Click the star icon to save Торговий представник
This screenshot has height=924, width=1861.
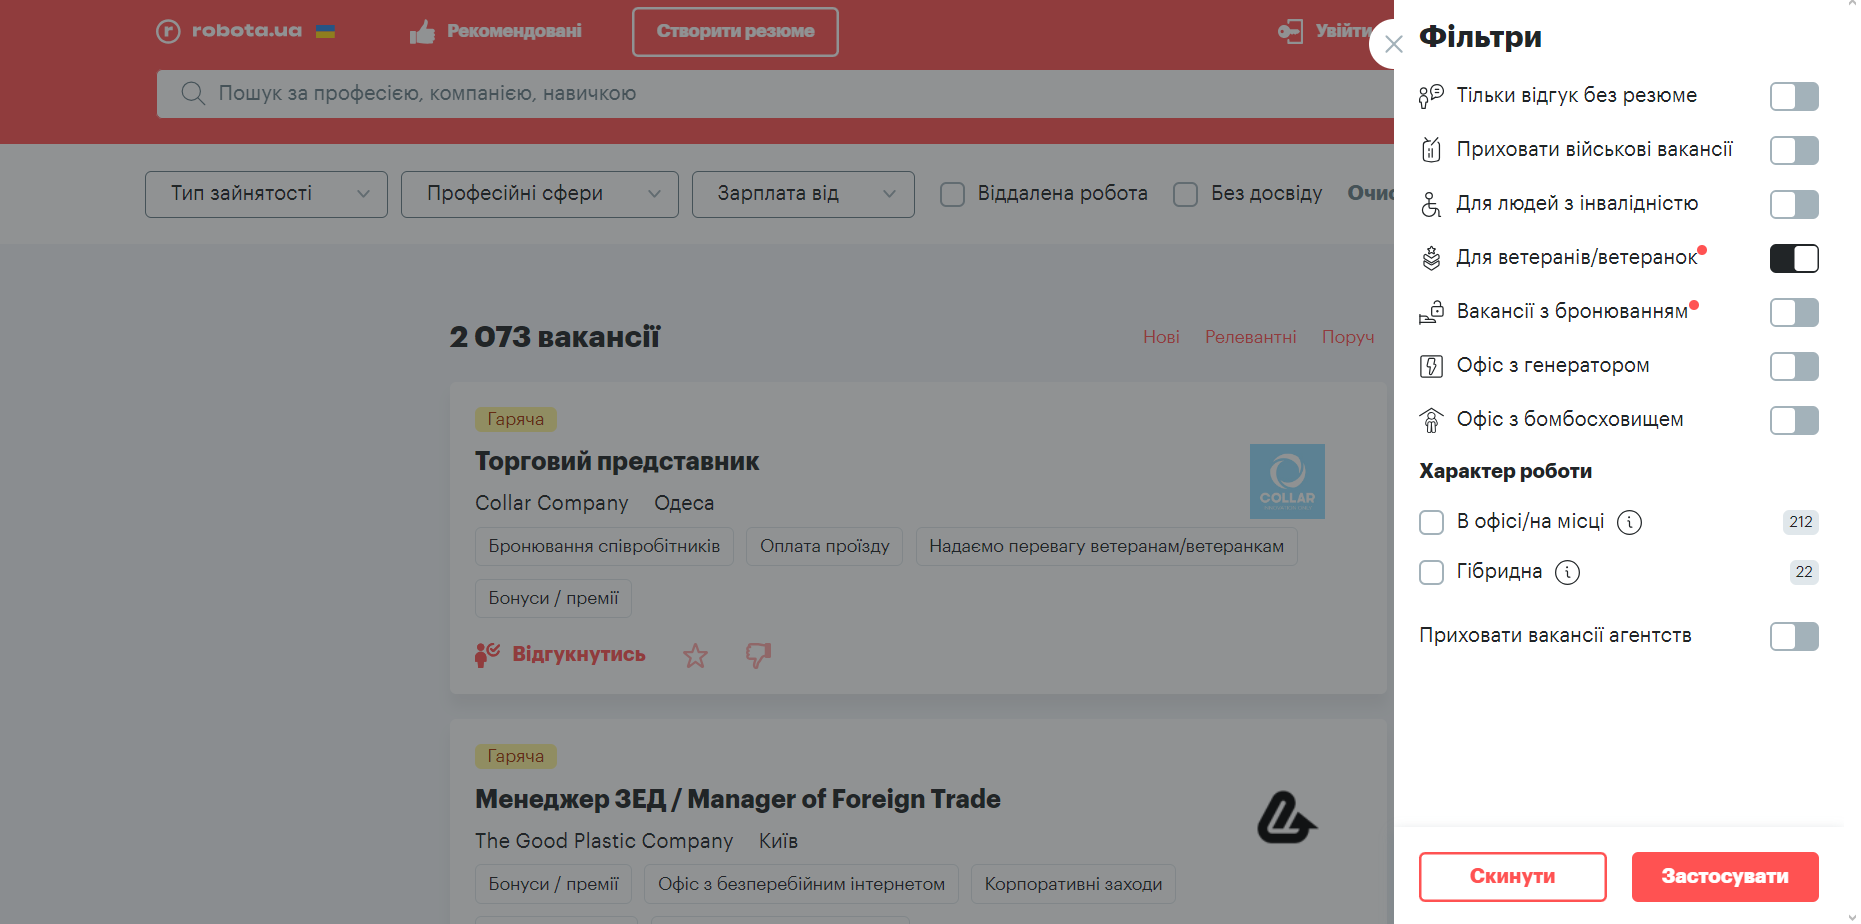point(695,656)
